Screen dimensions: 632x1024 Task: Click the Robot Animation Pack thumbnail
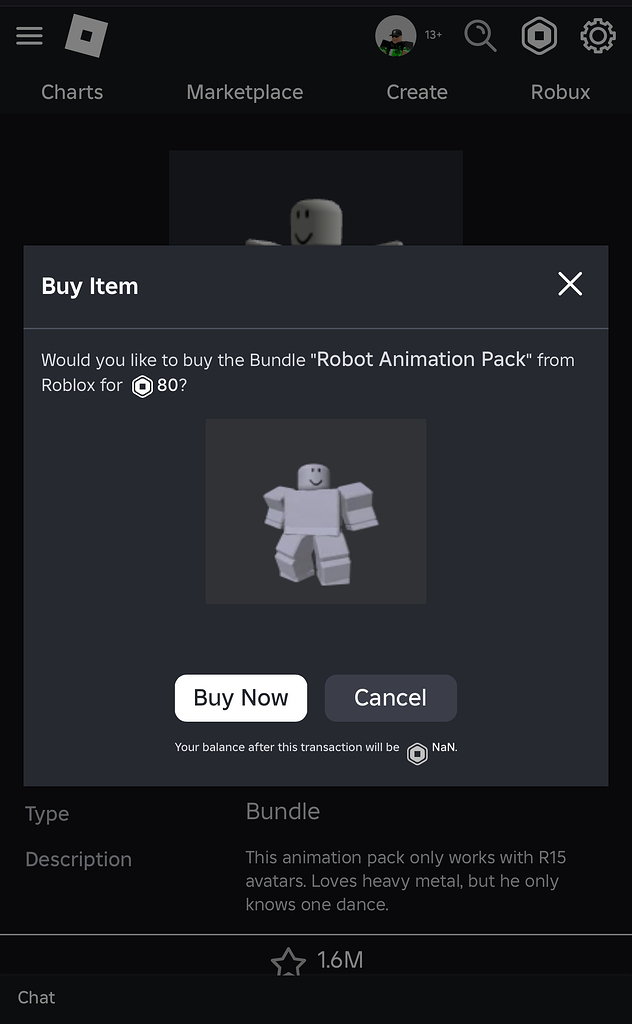pos(316,511)
